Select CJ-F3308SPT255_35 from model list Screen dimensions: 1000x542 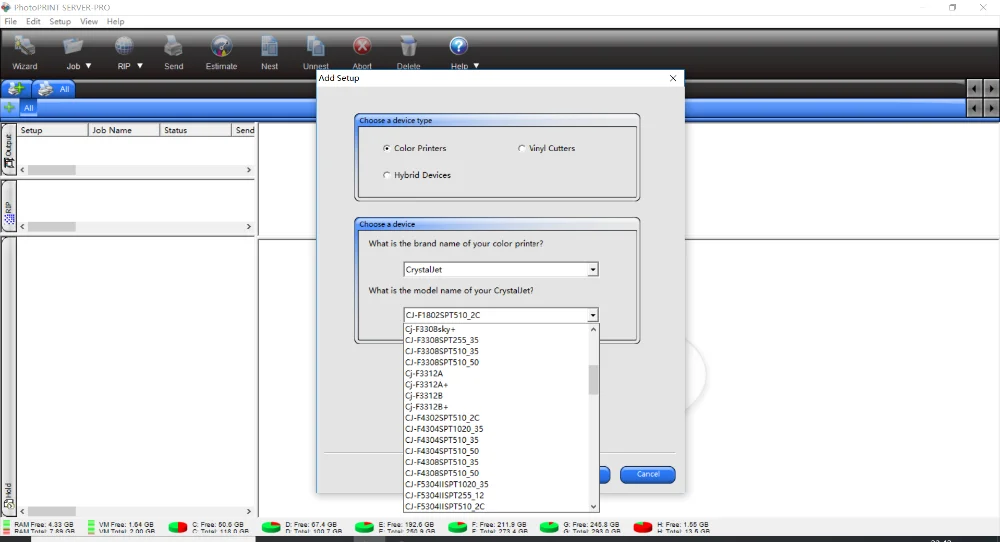click(496, 340)
